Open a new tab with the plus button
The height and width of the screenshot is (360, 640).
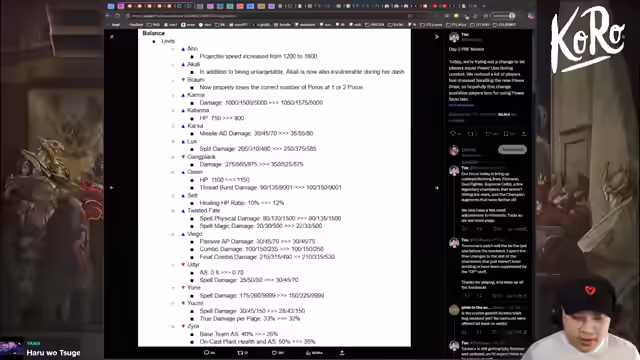(484, 6)
